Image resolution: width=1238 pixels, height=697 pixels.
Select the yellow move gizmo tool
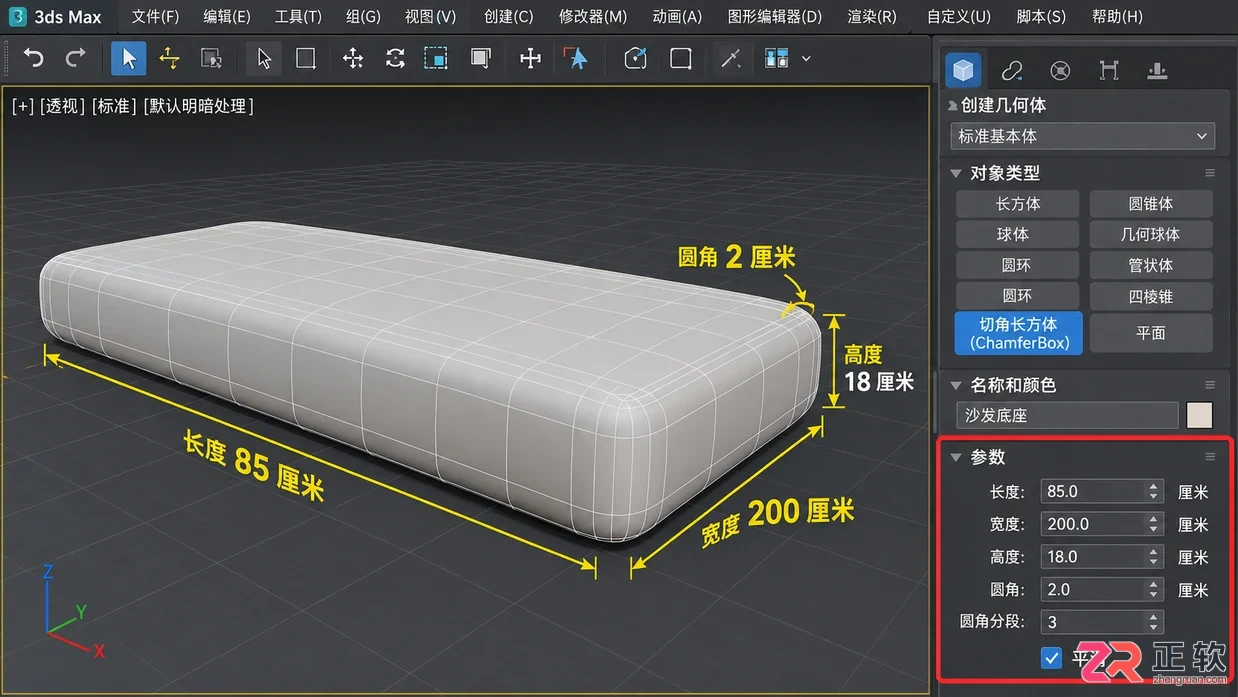point(169,58)
